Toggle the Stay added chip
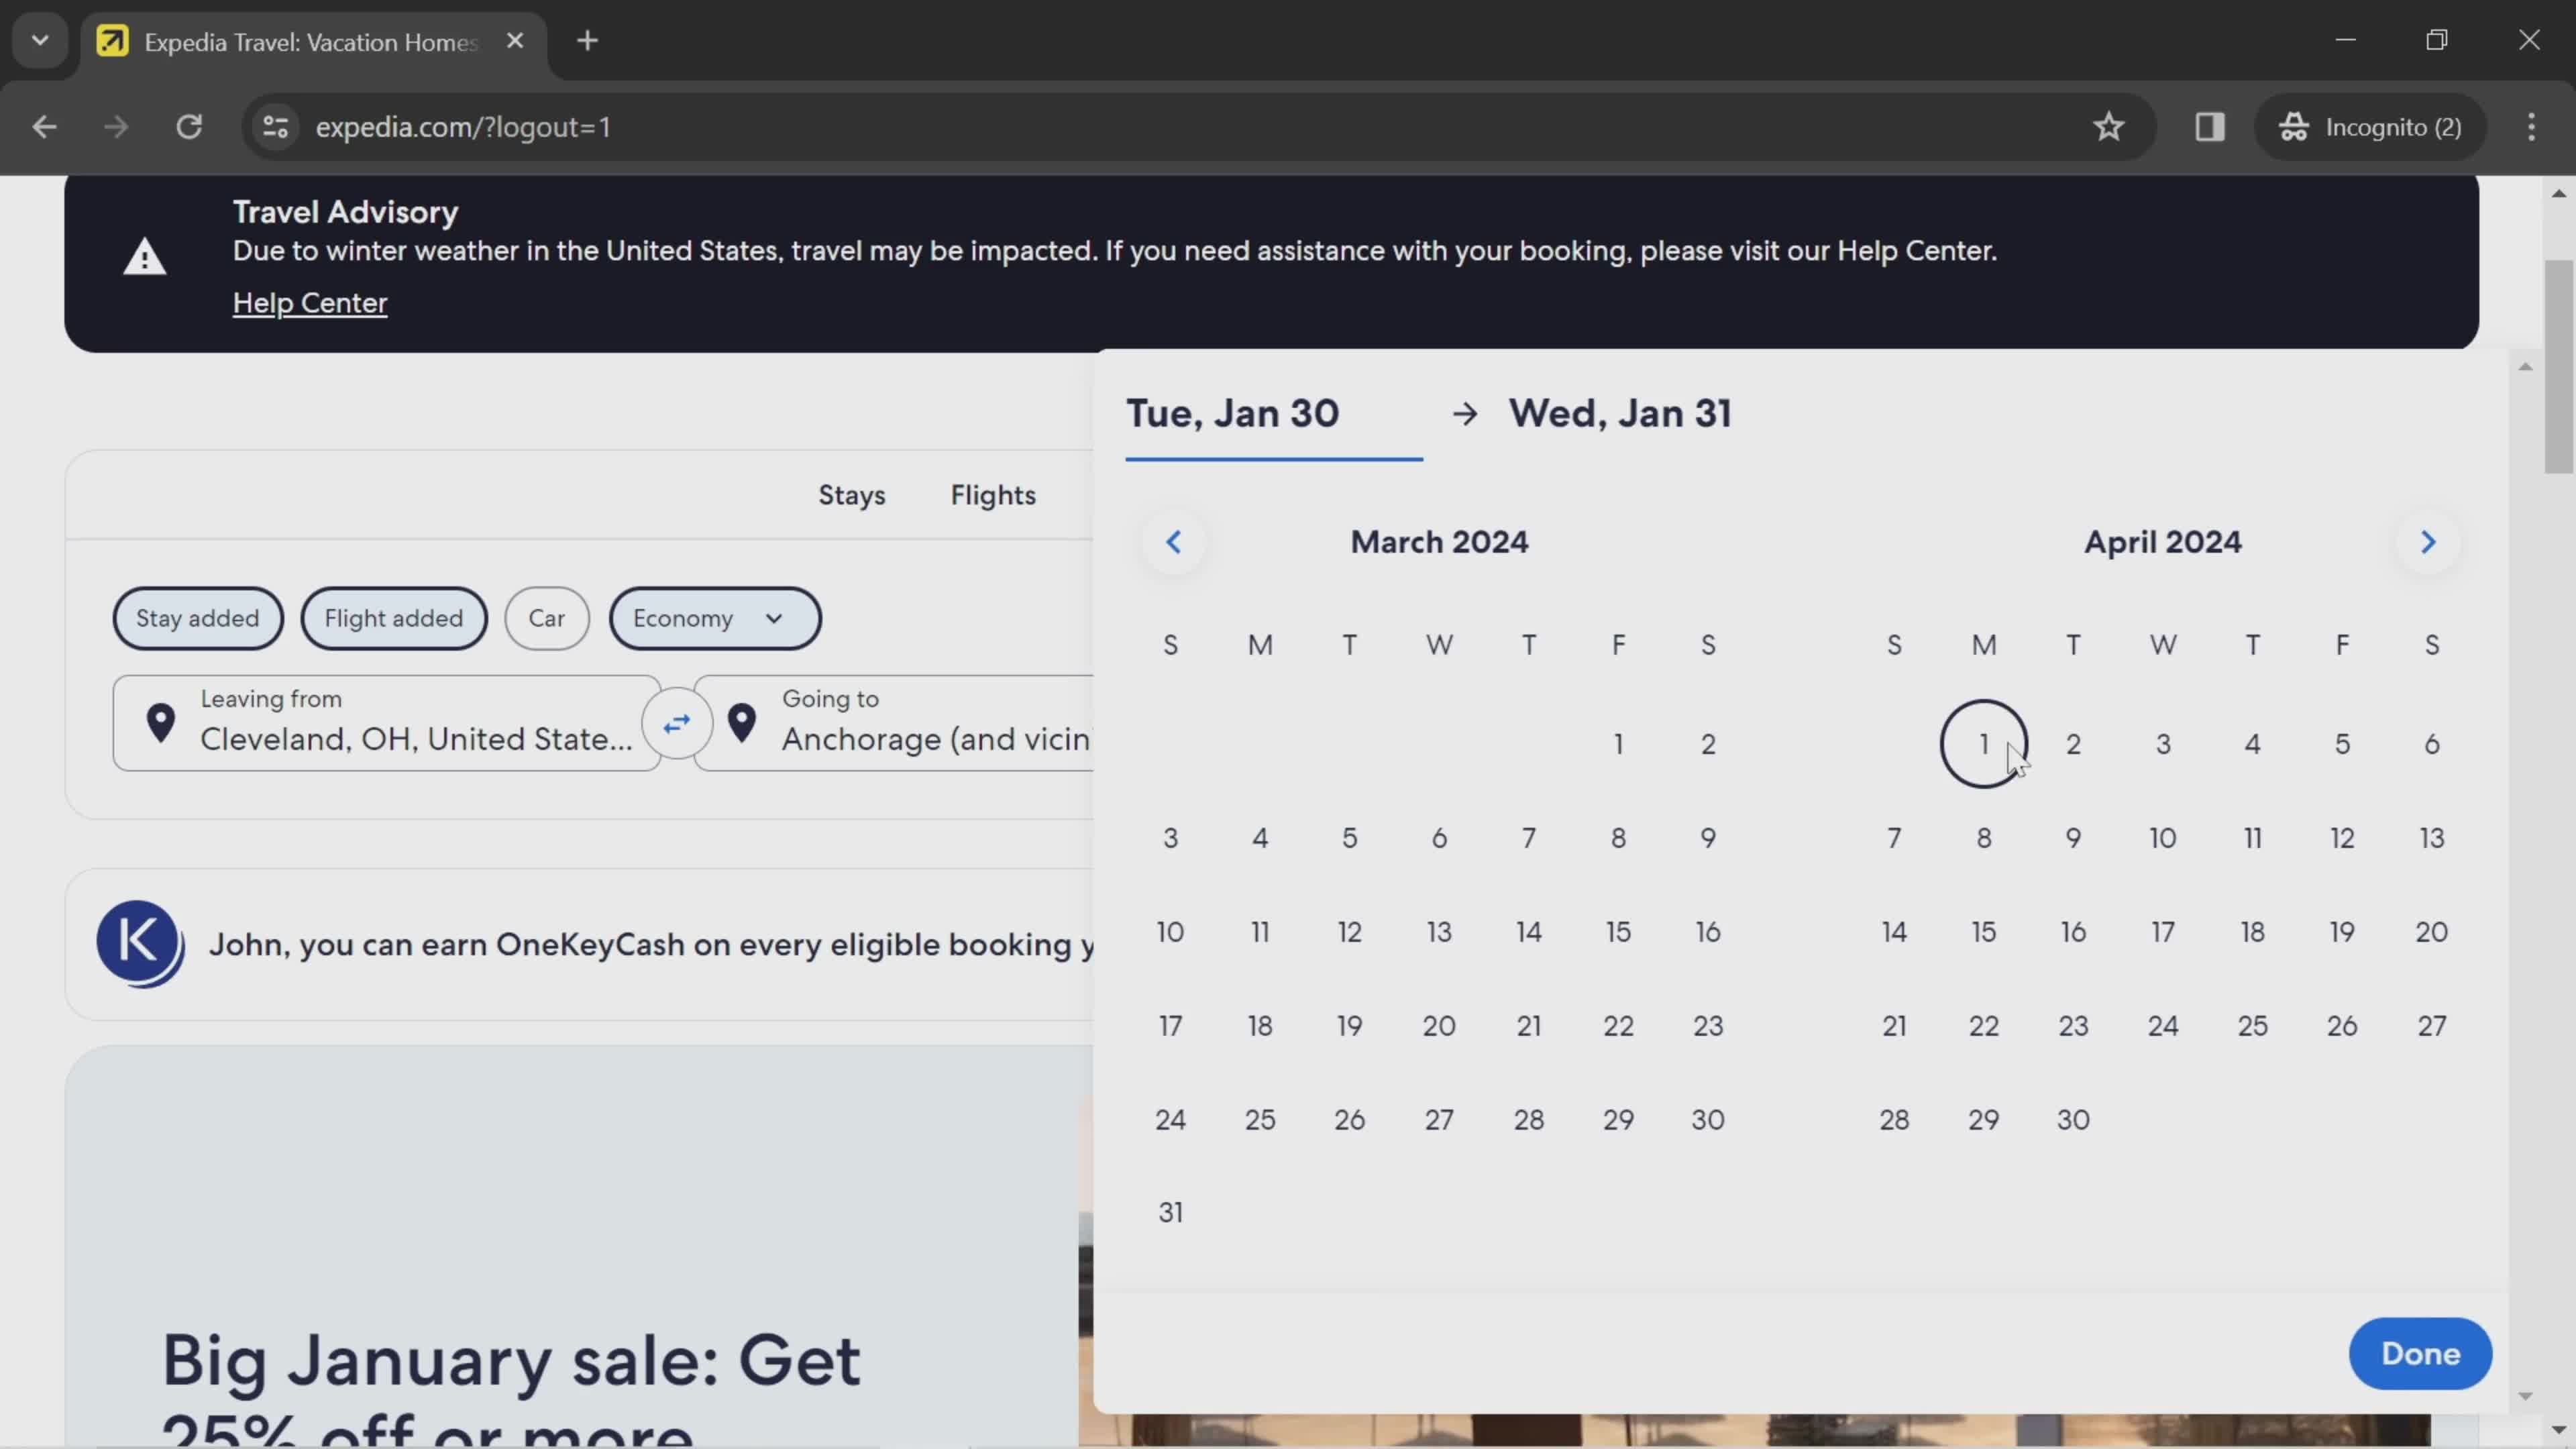 pyautogui.click(x=198, y=618)
